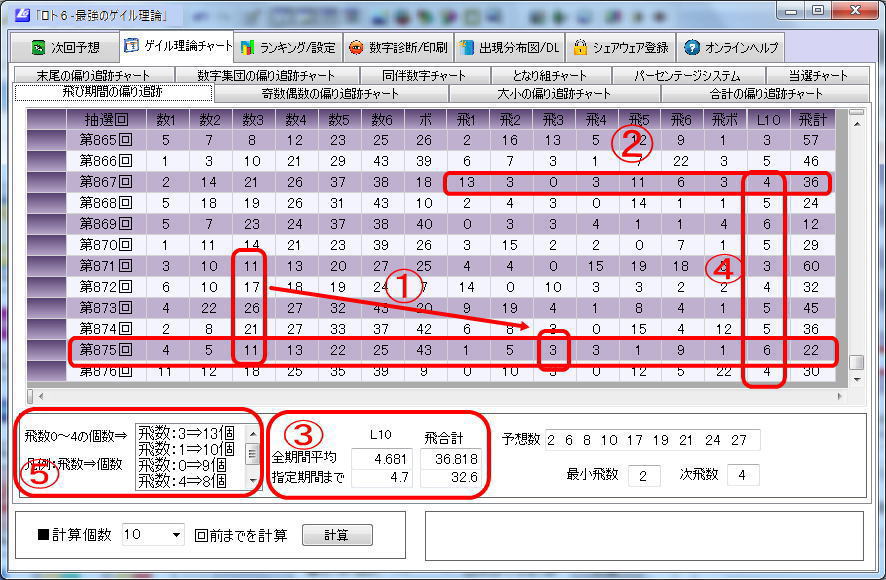Click the シェアウェア登録 lock icon
This screenshot has width=886, height=580.
click(x=580, y=47)
